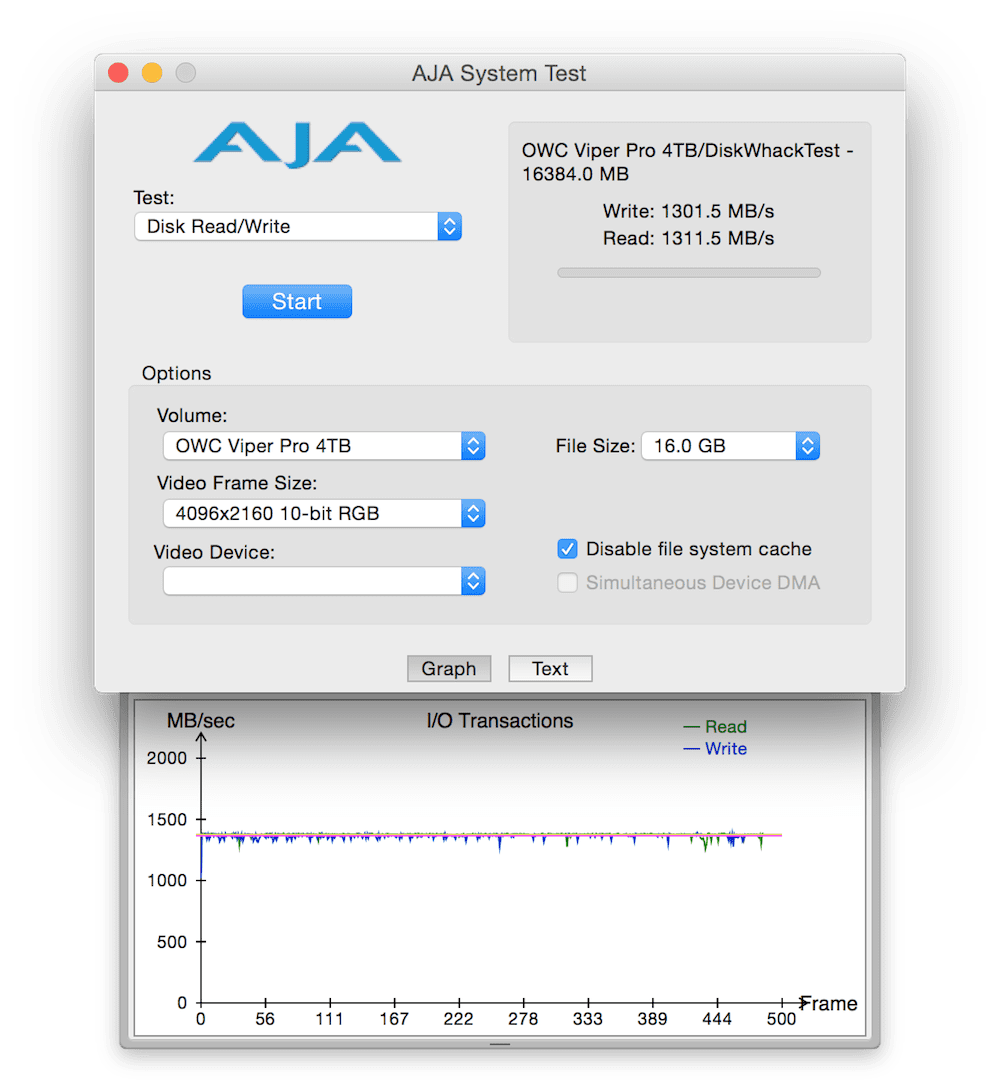The width and height of the screenshot is (1000, 1084).
Task: Click the green Read legend entry
Action: (x=715, y=727)
